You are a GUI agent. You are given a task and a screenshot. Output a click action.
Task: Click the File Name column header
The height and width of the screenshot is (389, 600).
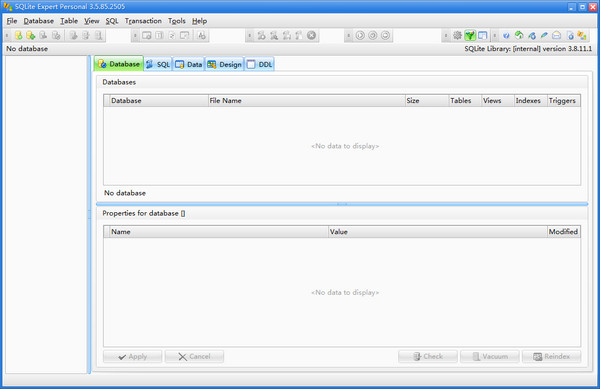click(307, 101)
